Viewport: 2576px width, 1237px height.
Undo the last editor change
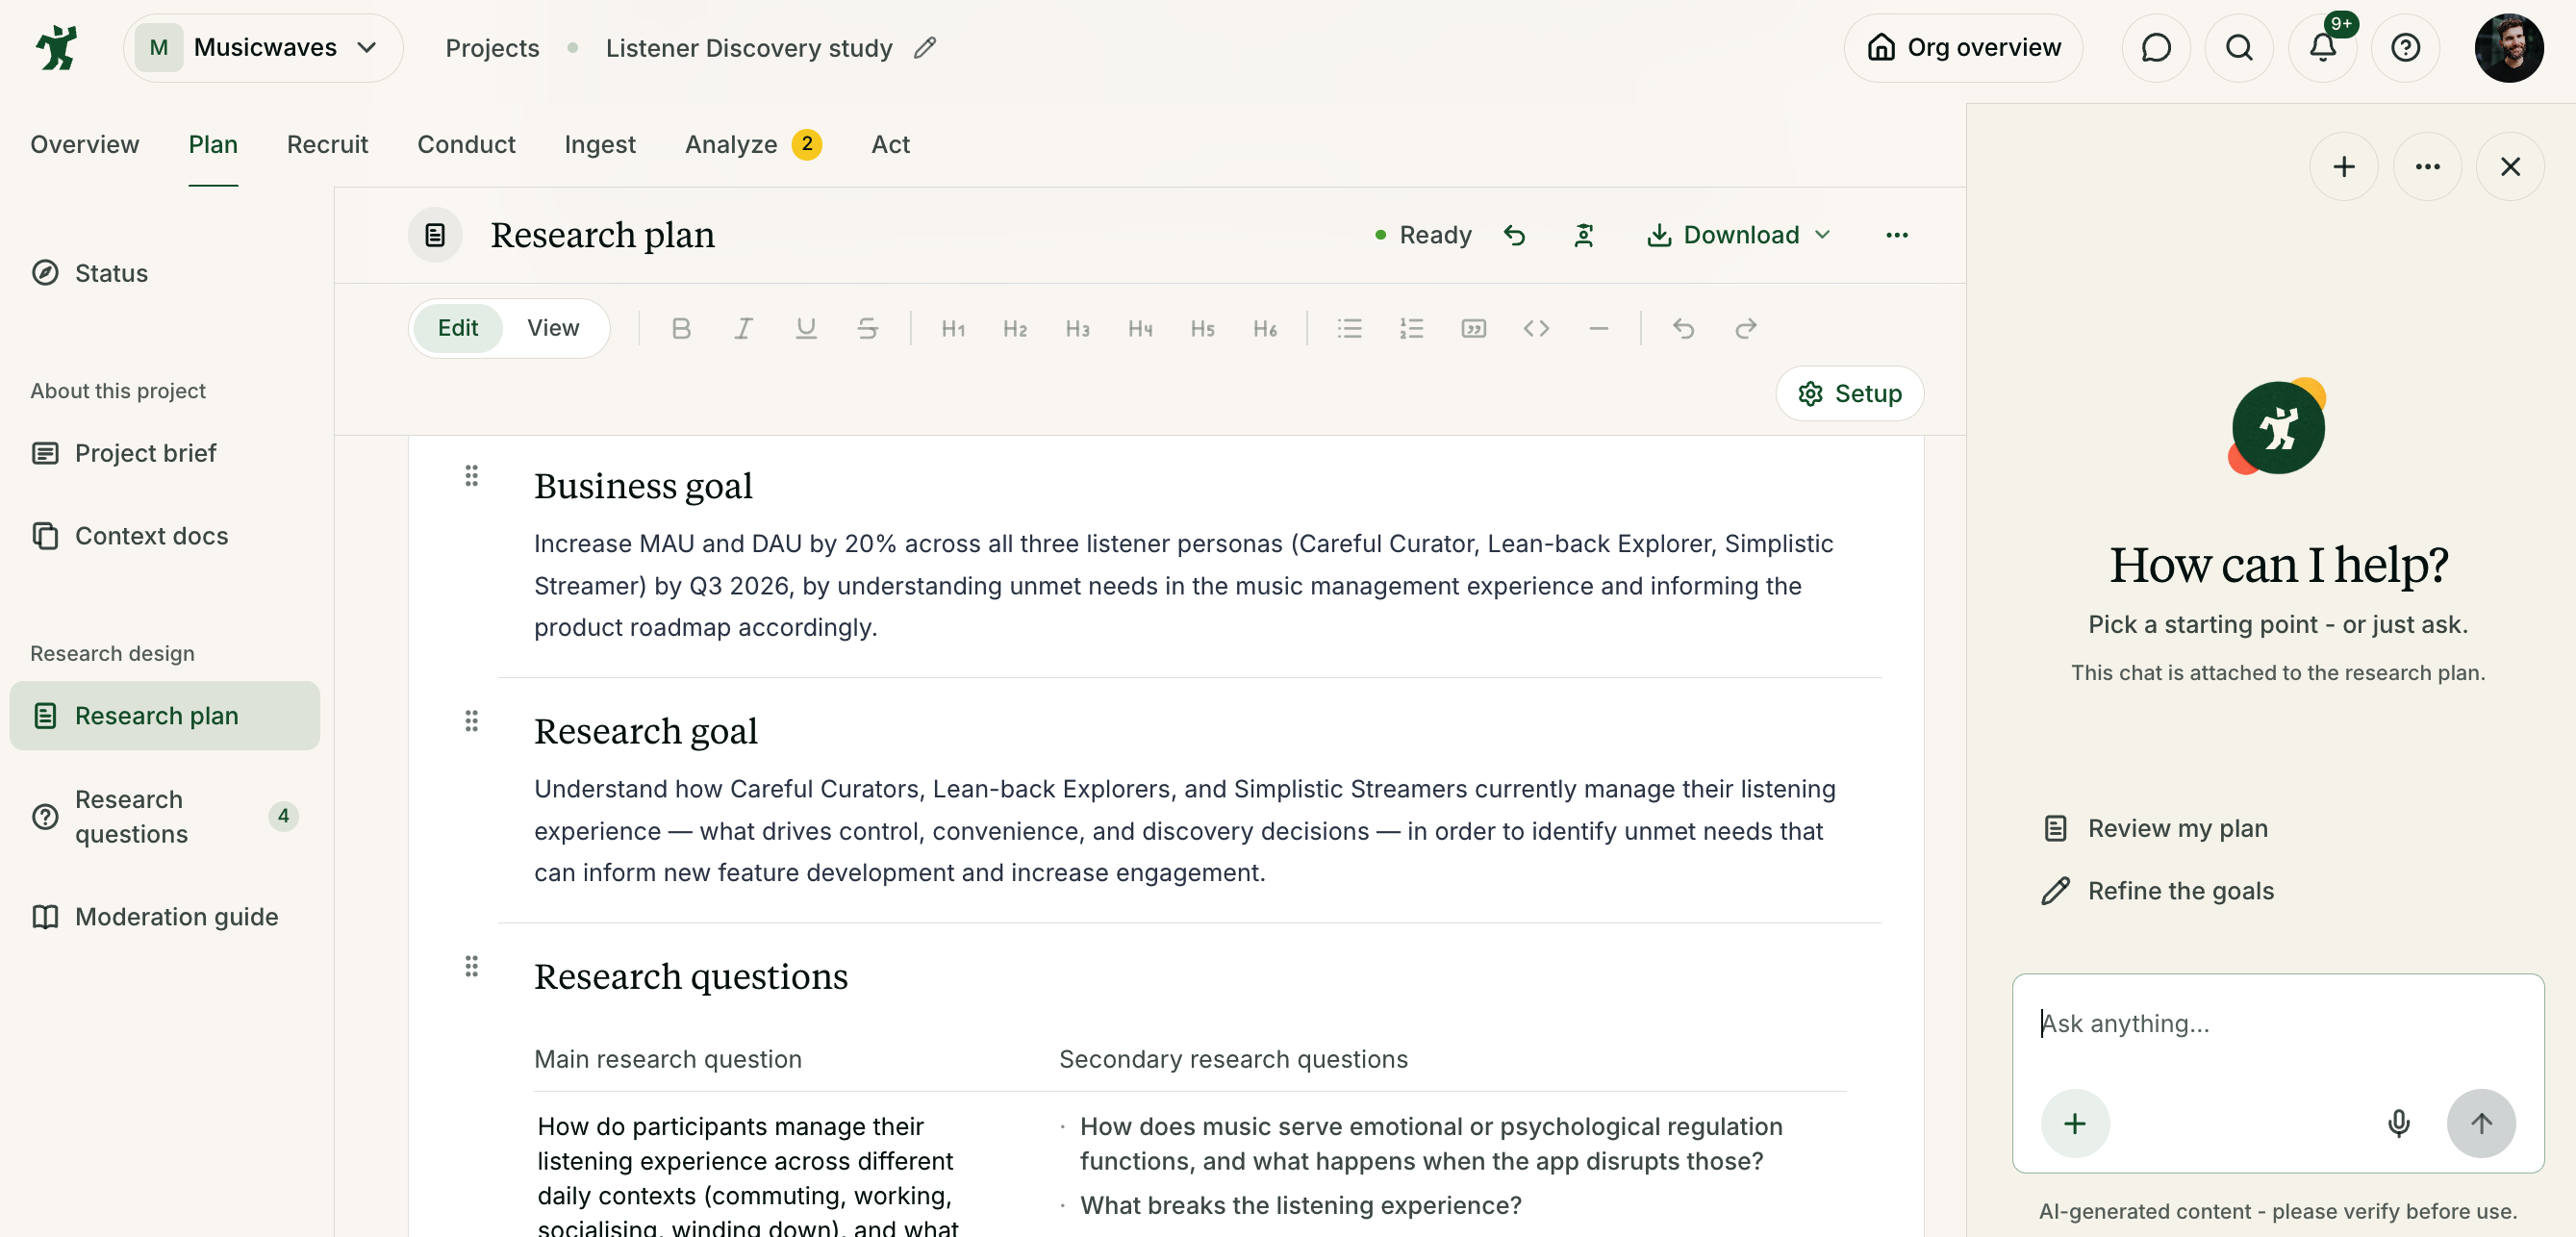point(1684,328)
